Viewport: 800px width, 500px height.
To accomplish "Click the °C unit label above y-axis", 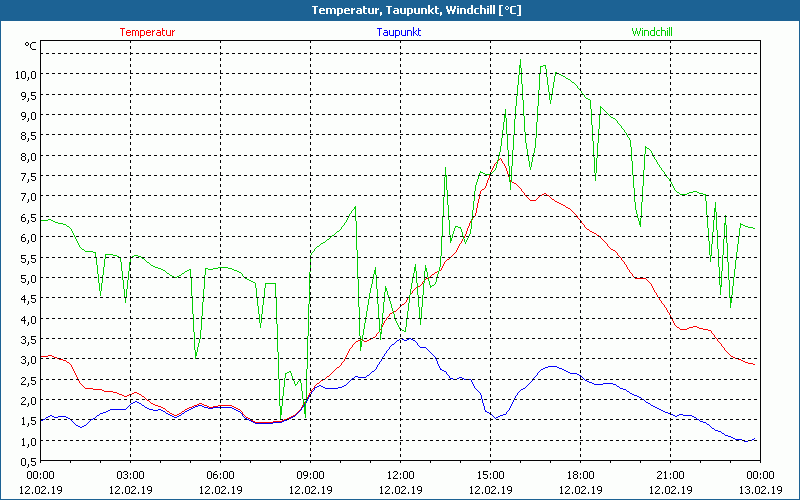I will [30, 46].
